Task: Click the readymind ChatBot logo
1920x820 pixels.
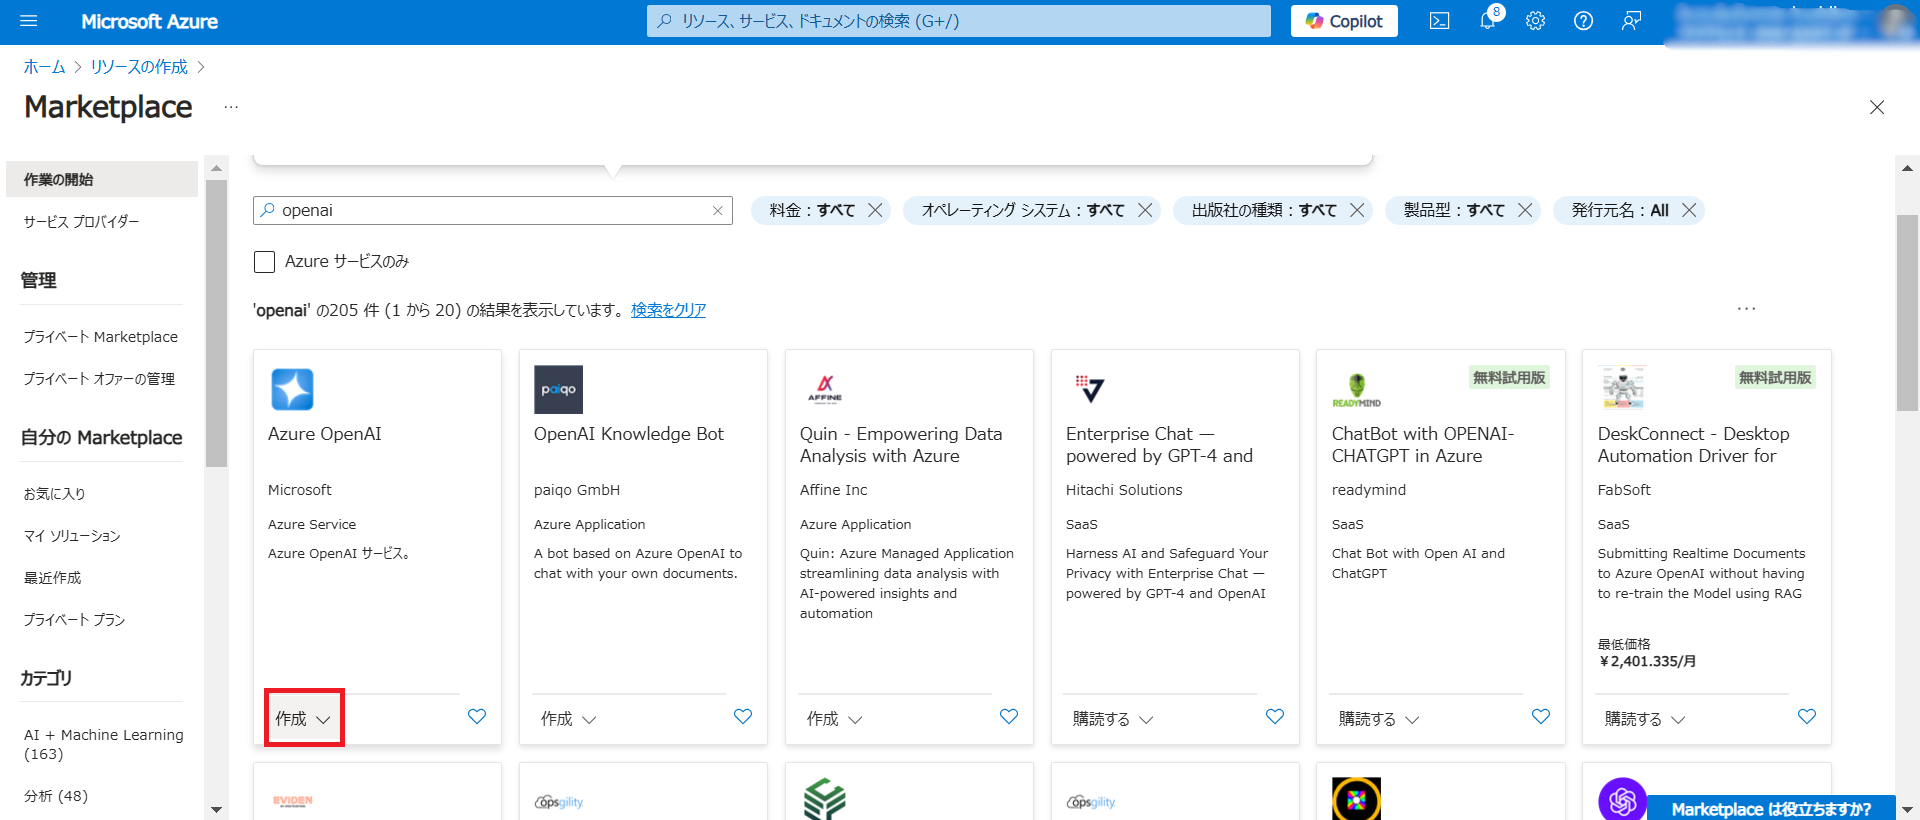Action: pyautogui.click(x=1357, y=390)
